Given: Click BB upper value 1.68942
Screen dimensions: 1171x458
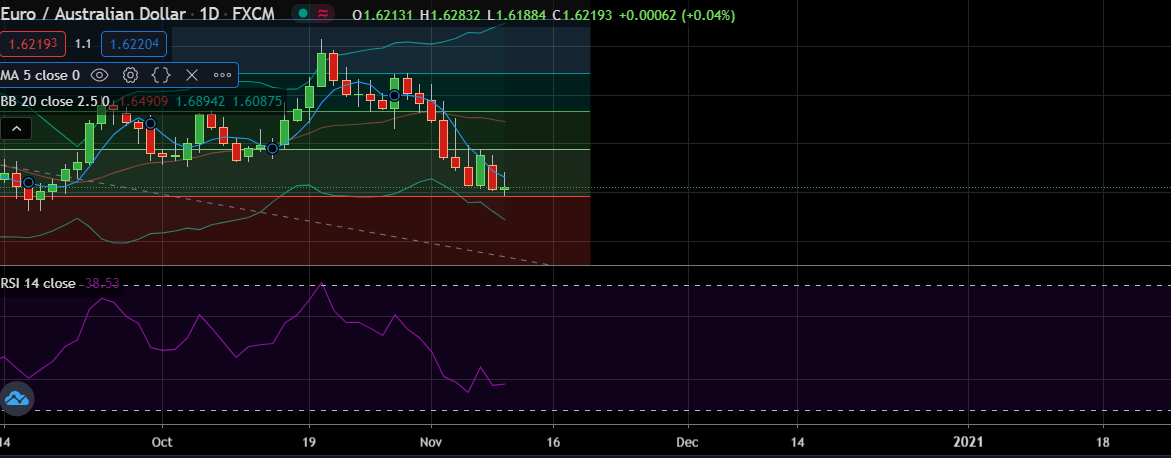Looking at the screenshot, I should point(202,101).
